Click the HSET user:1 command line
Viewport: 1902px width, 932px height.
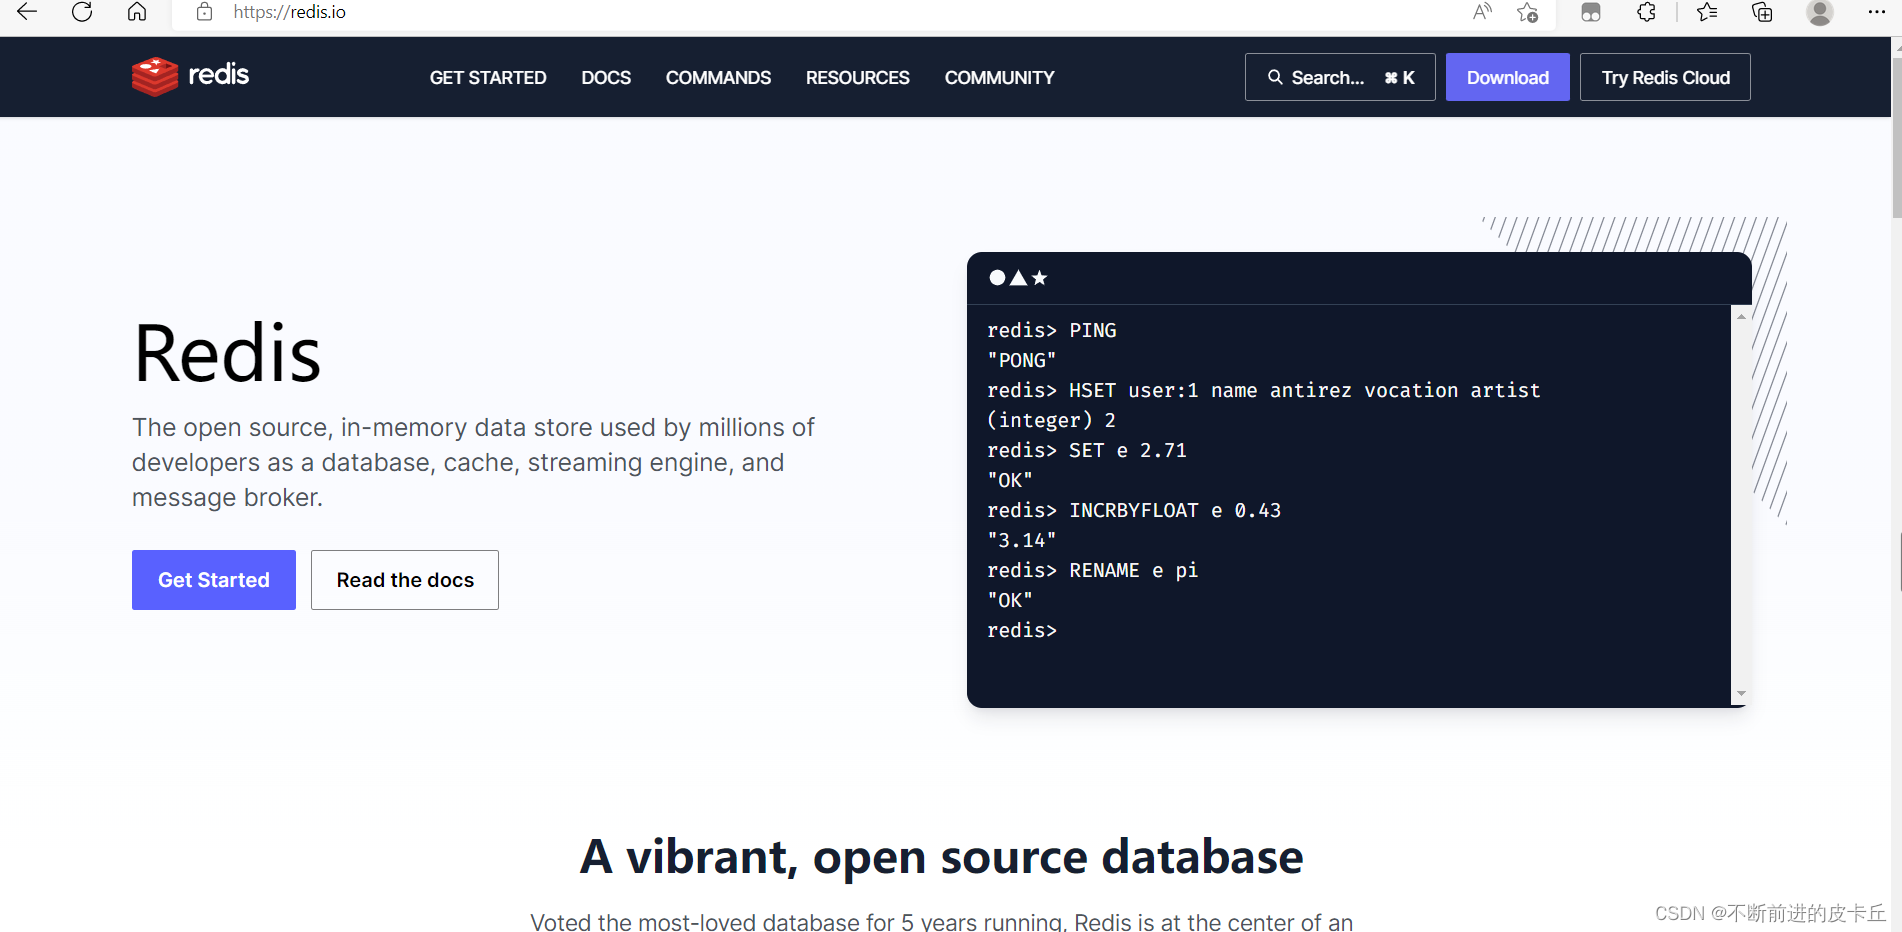coord(1264,390)
